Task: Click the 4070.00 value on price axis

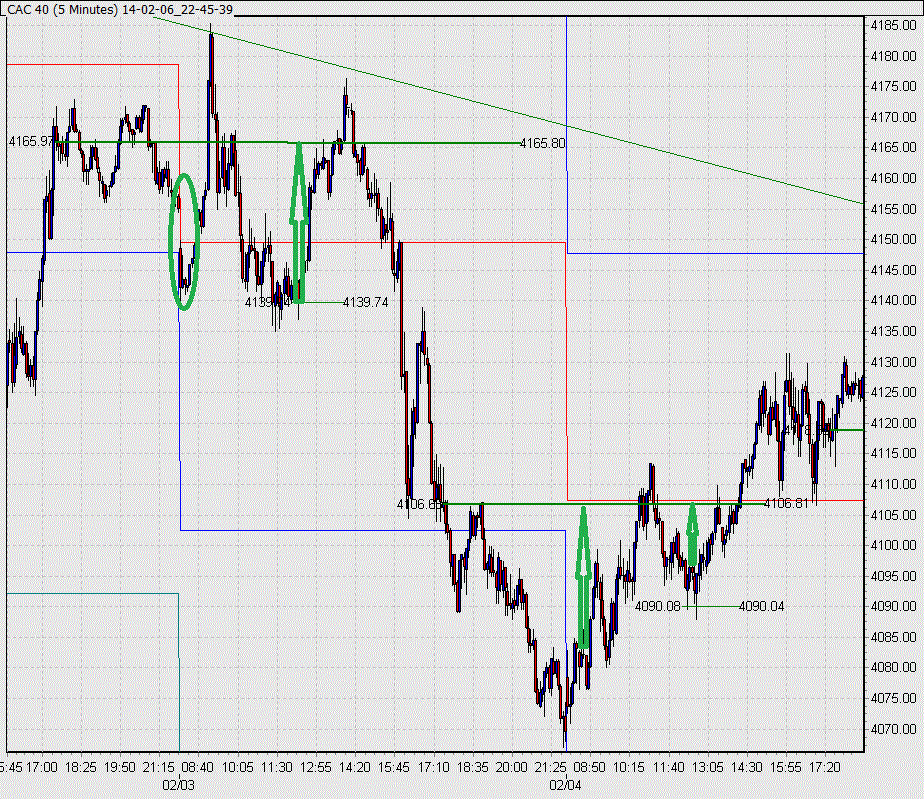Action: coord(893,729)
